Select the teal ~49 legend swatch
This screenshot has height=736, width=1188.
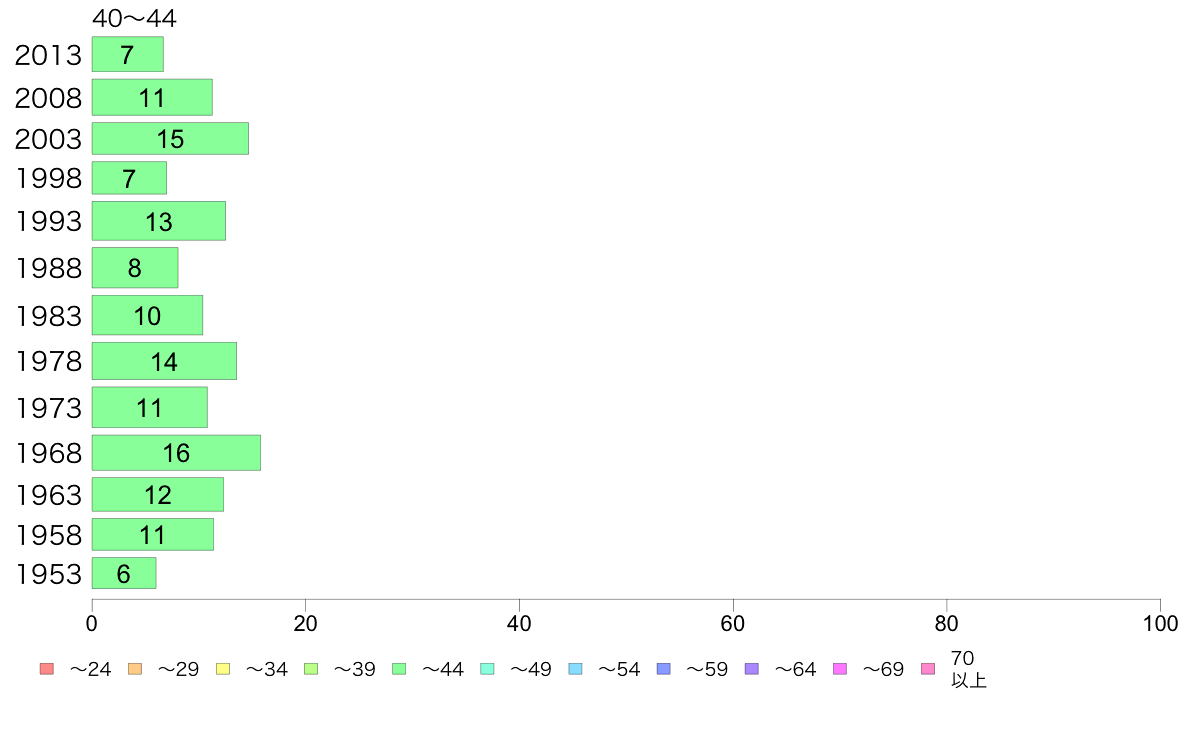487,669
